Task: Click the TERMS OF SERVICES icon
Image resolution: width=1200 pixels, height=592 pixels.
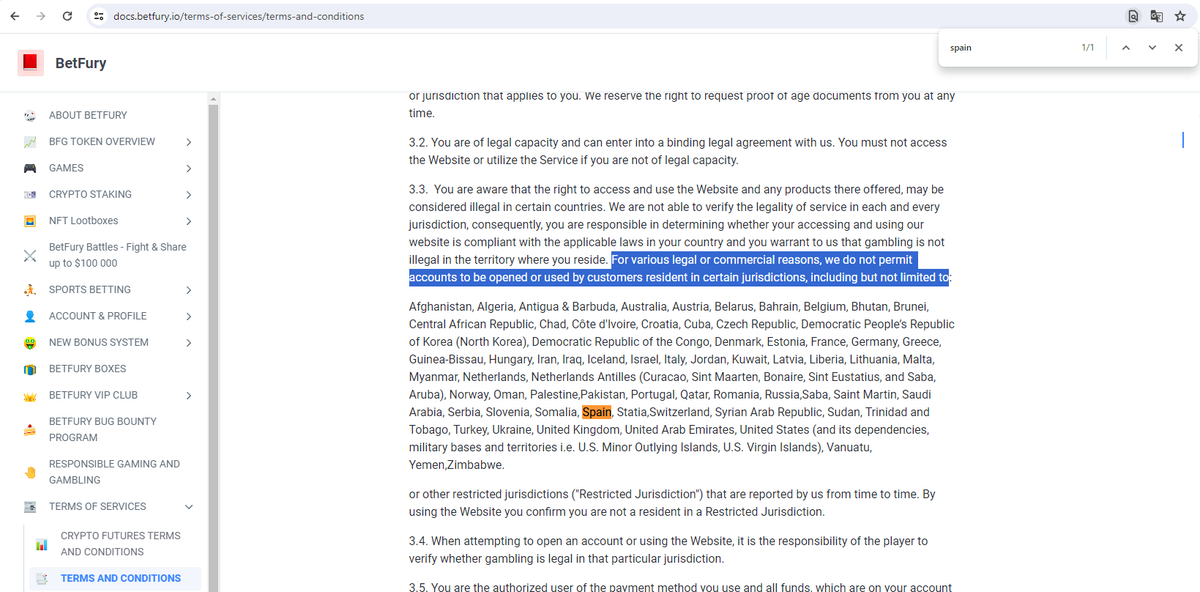Action: pos(30,507)
